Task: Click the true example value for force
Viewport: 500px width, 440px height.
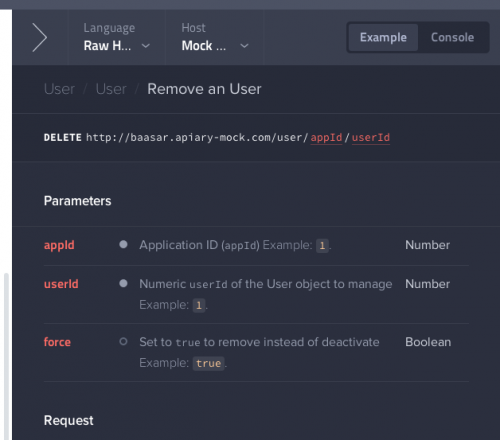Action: [x=208, y=363]
